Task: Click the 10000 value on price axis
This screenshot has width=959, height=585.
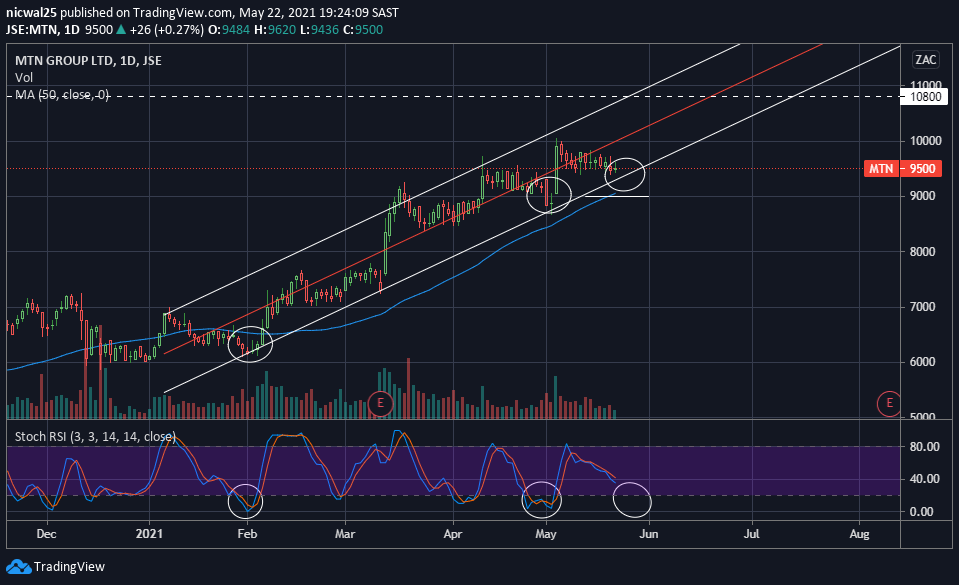Action: coord(925,141)
